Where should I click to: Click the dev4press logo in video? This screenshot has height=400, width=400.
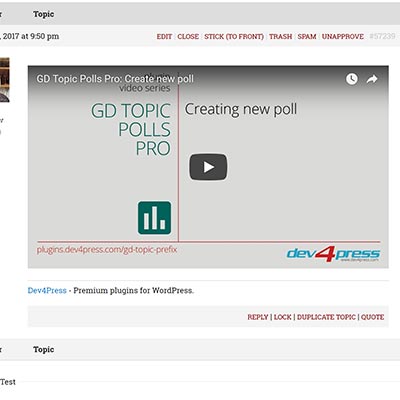pyautogui.click(x=333, y=254)
